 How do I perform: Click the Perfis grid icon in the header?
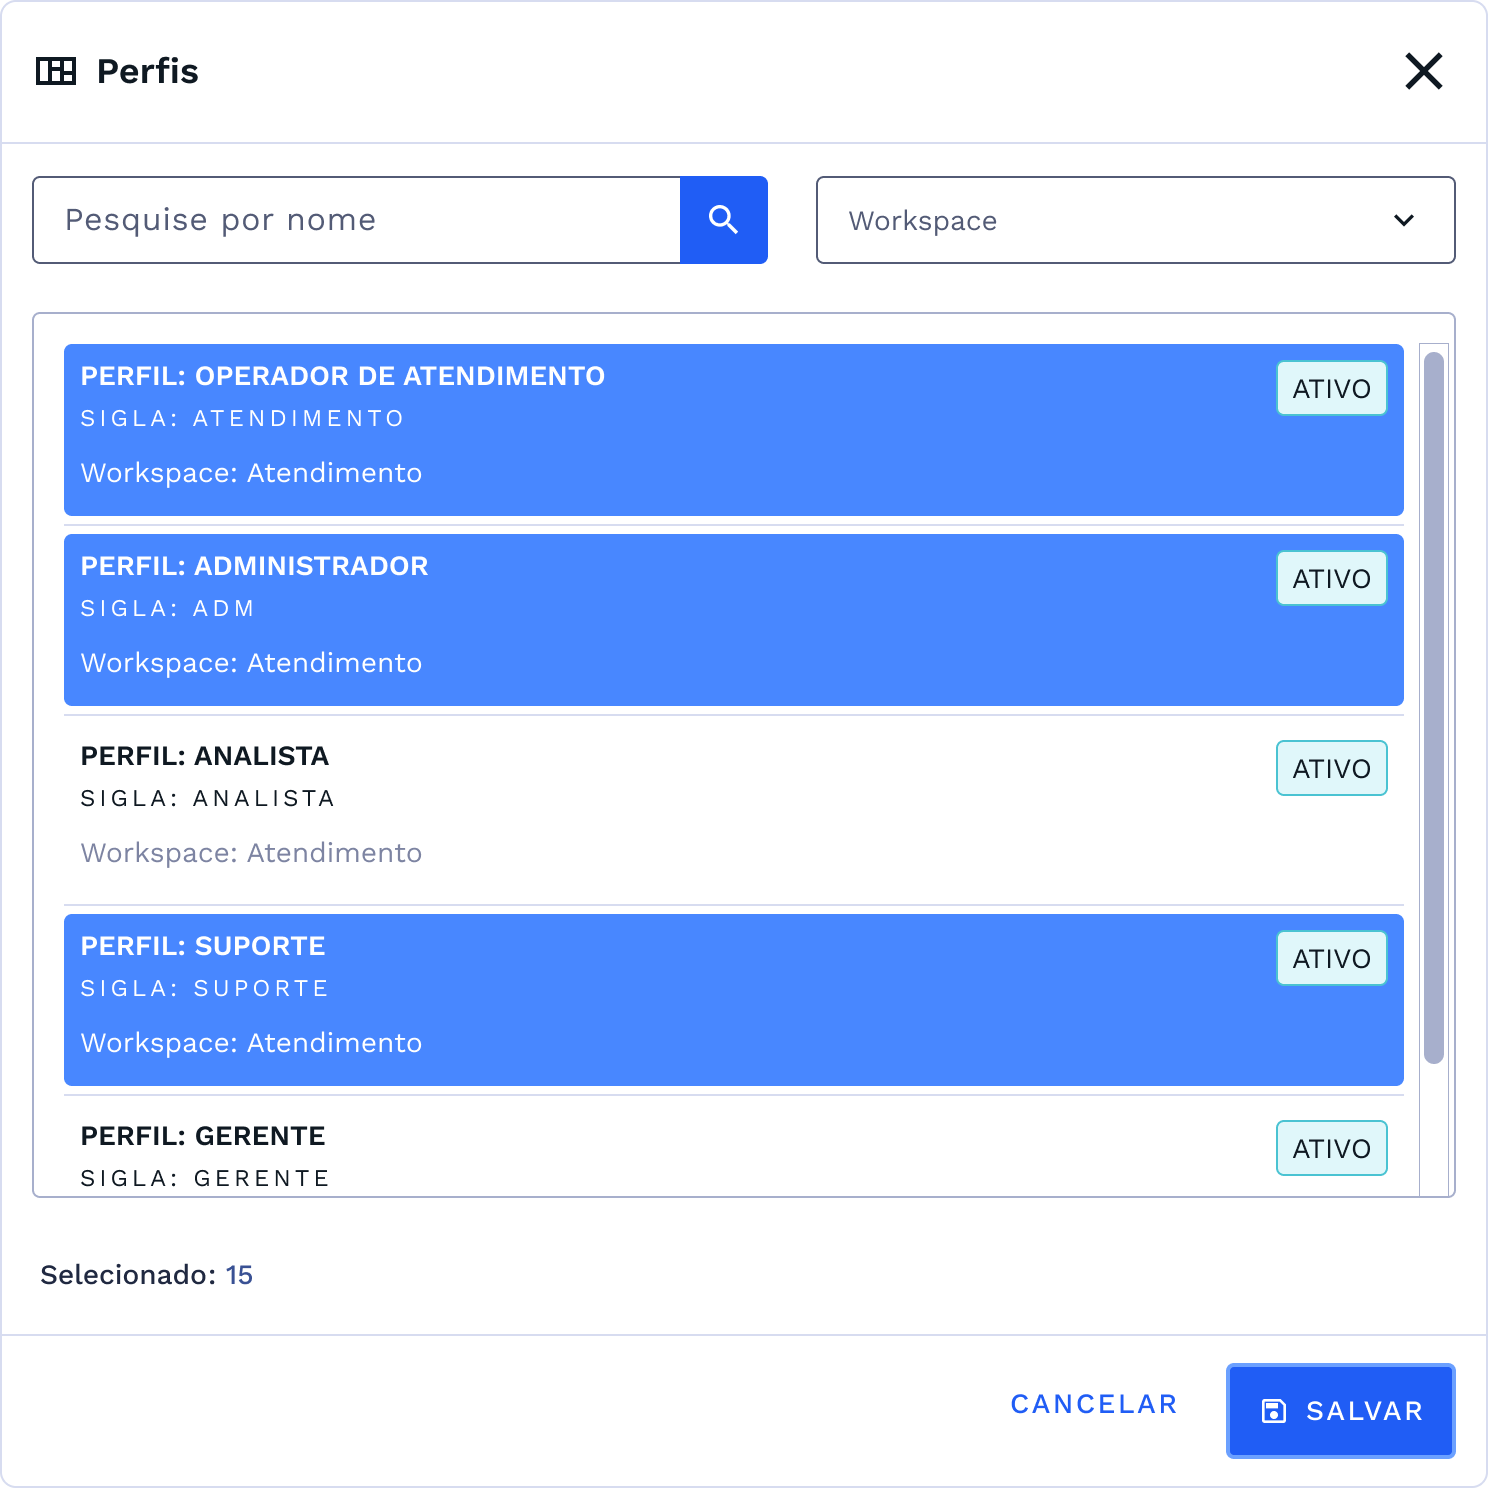(x=57, y=71)
